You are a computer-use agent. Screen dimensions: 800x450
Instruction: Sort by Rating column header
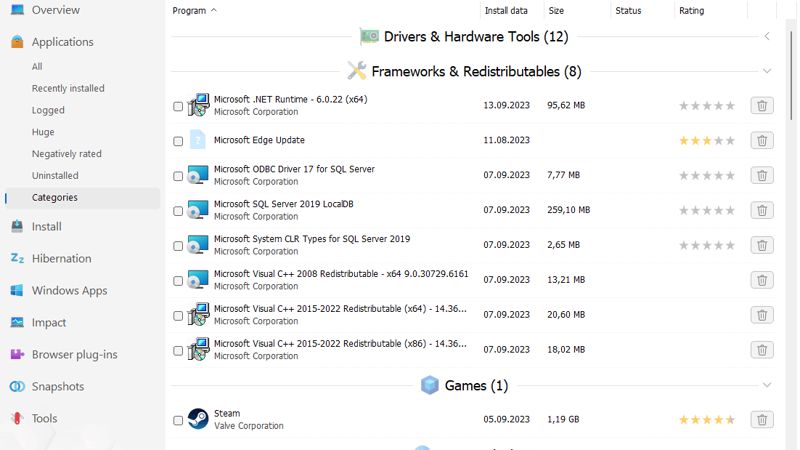tap(691, 11)
